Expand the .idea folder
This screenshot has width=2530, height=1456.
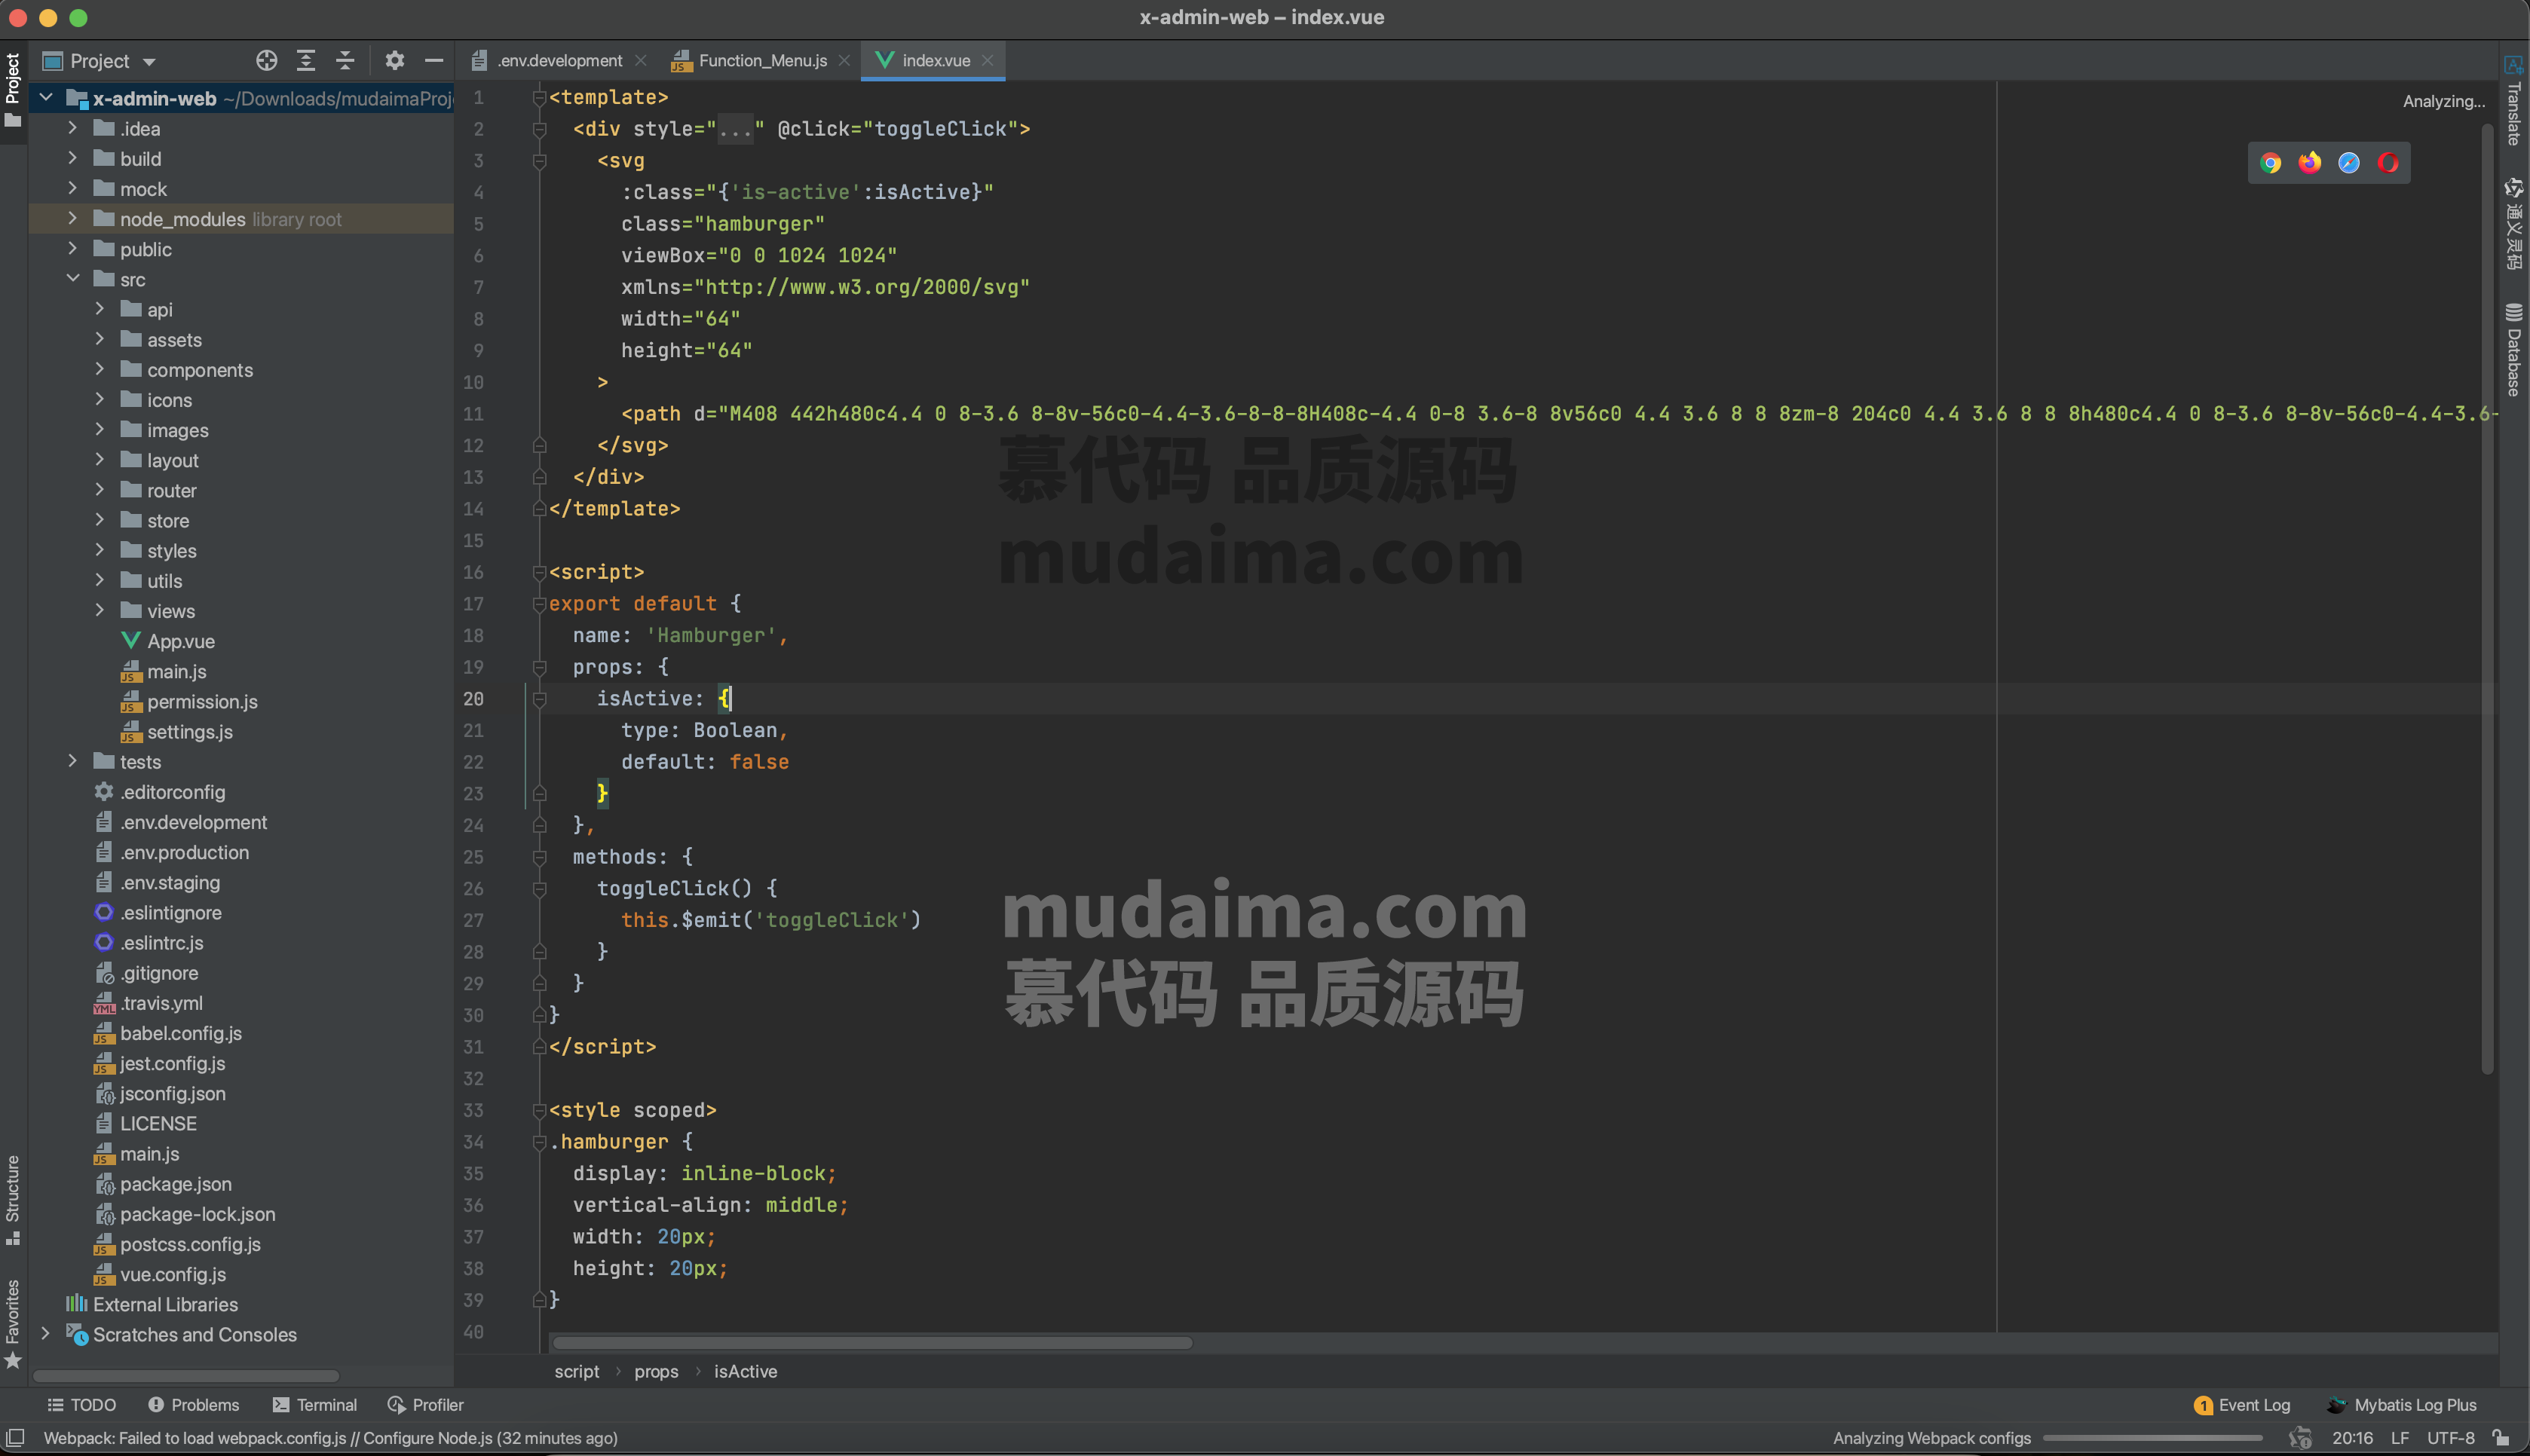72,128
